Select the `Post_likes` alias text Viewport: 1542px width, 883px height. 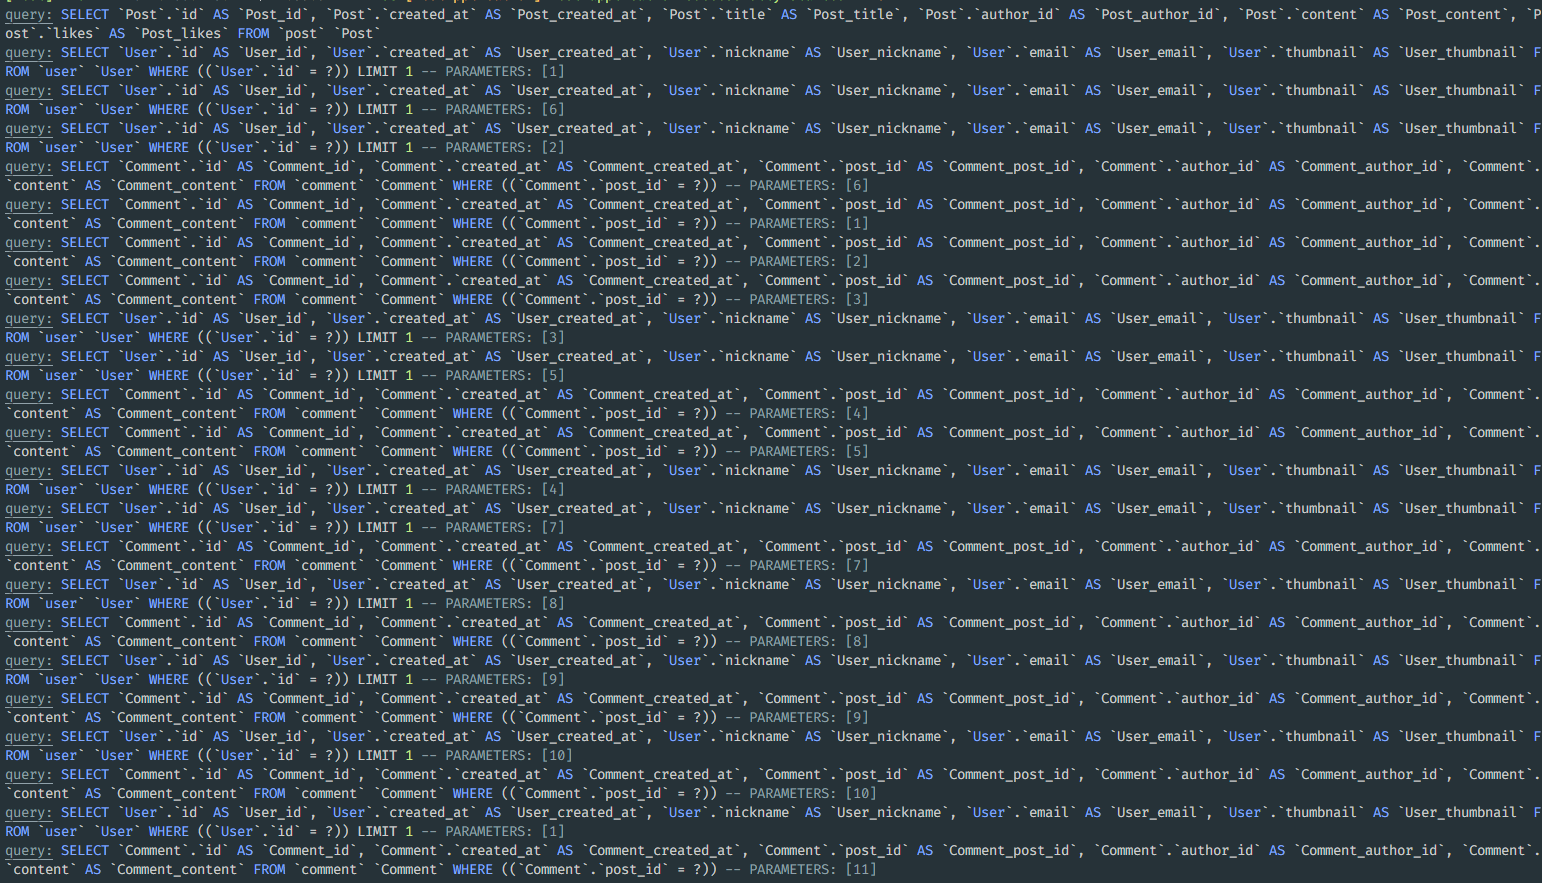point(181,33)
